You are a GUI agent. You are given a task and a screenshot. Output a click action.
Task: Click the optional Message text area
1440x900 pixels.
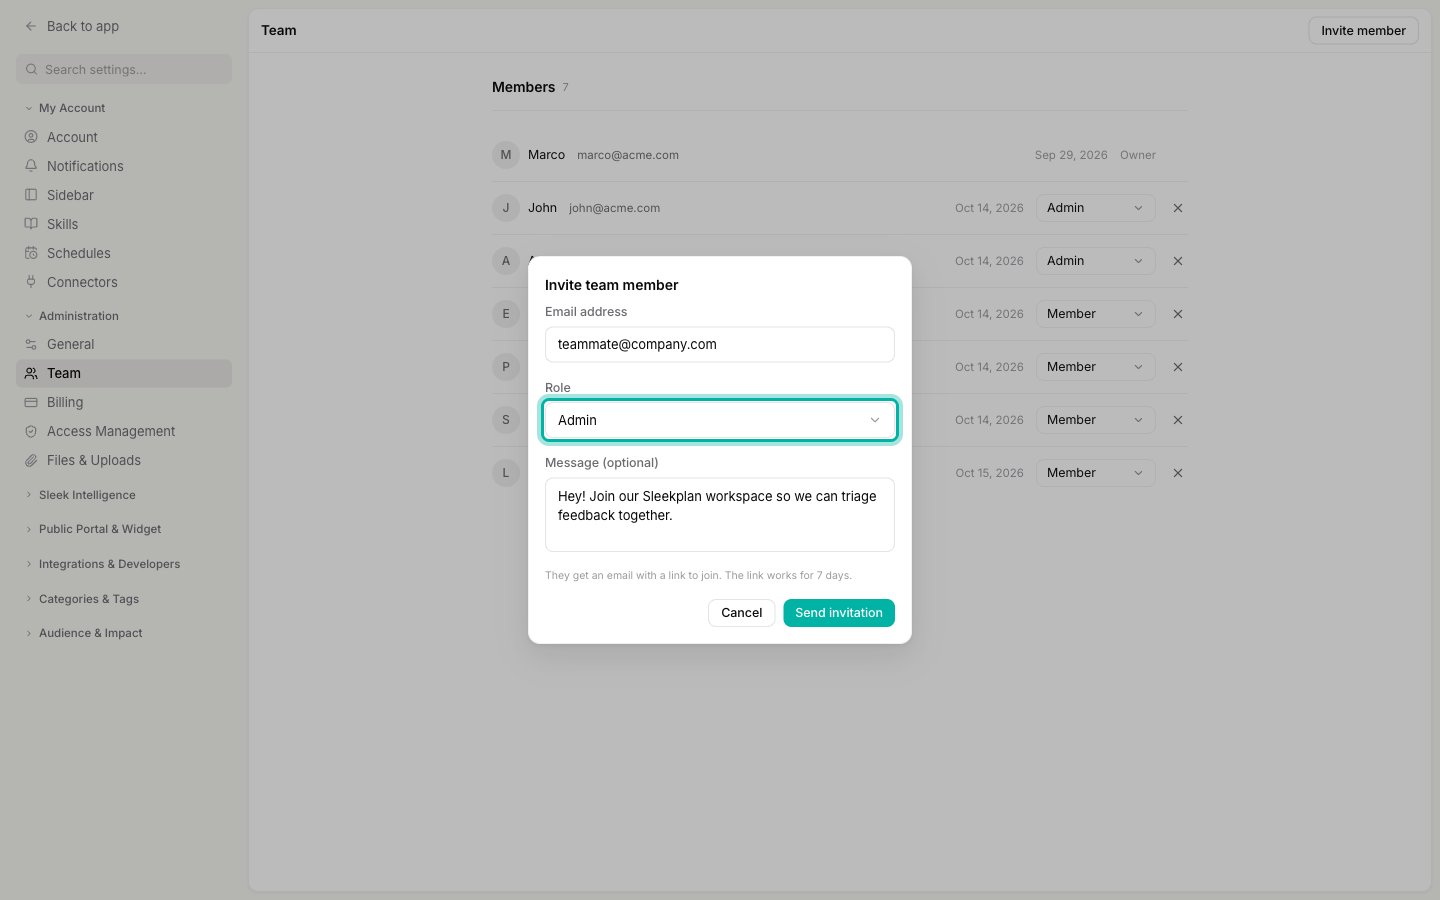(x=720, y=514)
